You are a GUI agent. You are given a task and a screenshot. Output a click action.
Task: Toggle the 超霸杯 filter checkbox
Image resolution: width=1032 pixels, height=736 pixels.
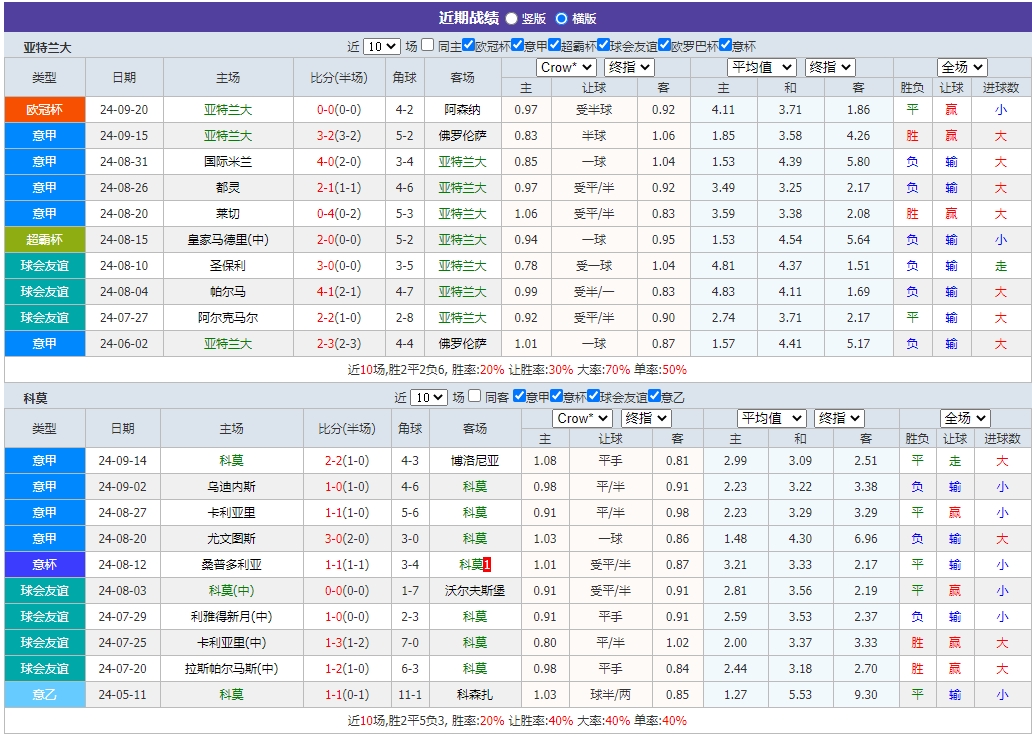click(555, 43)
